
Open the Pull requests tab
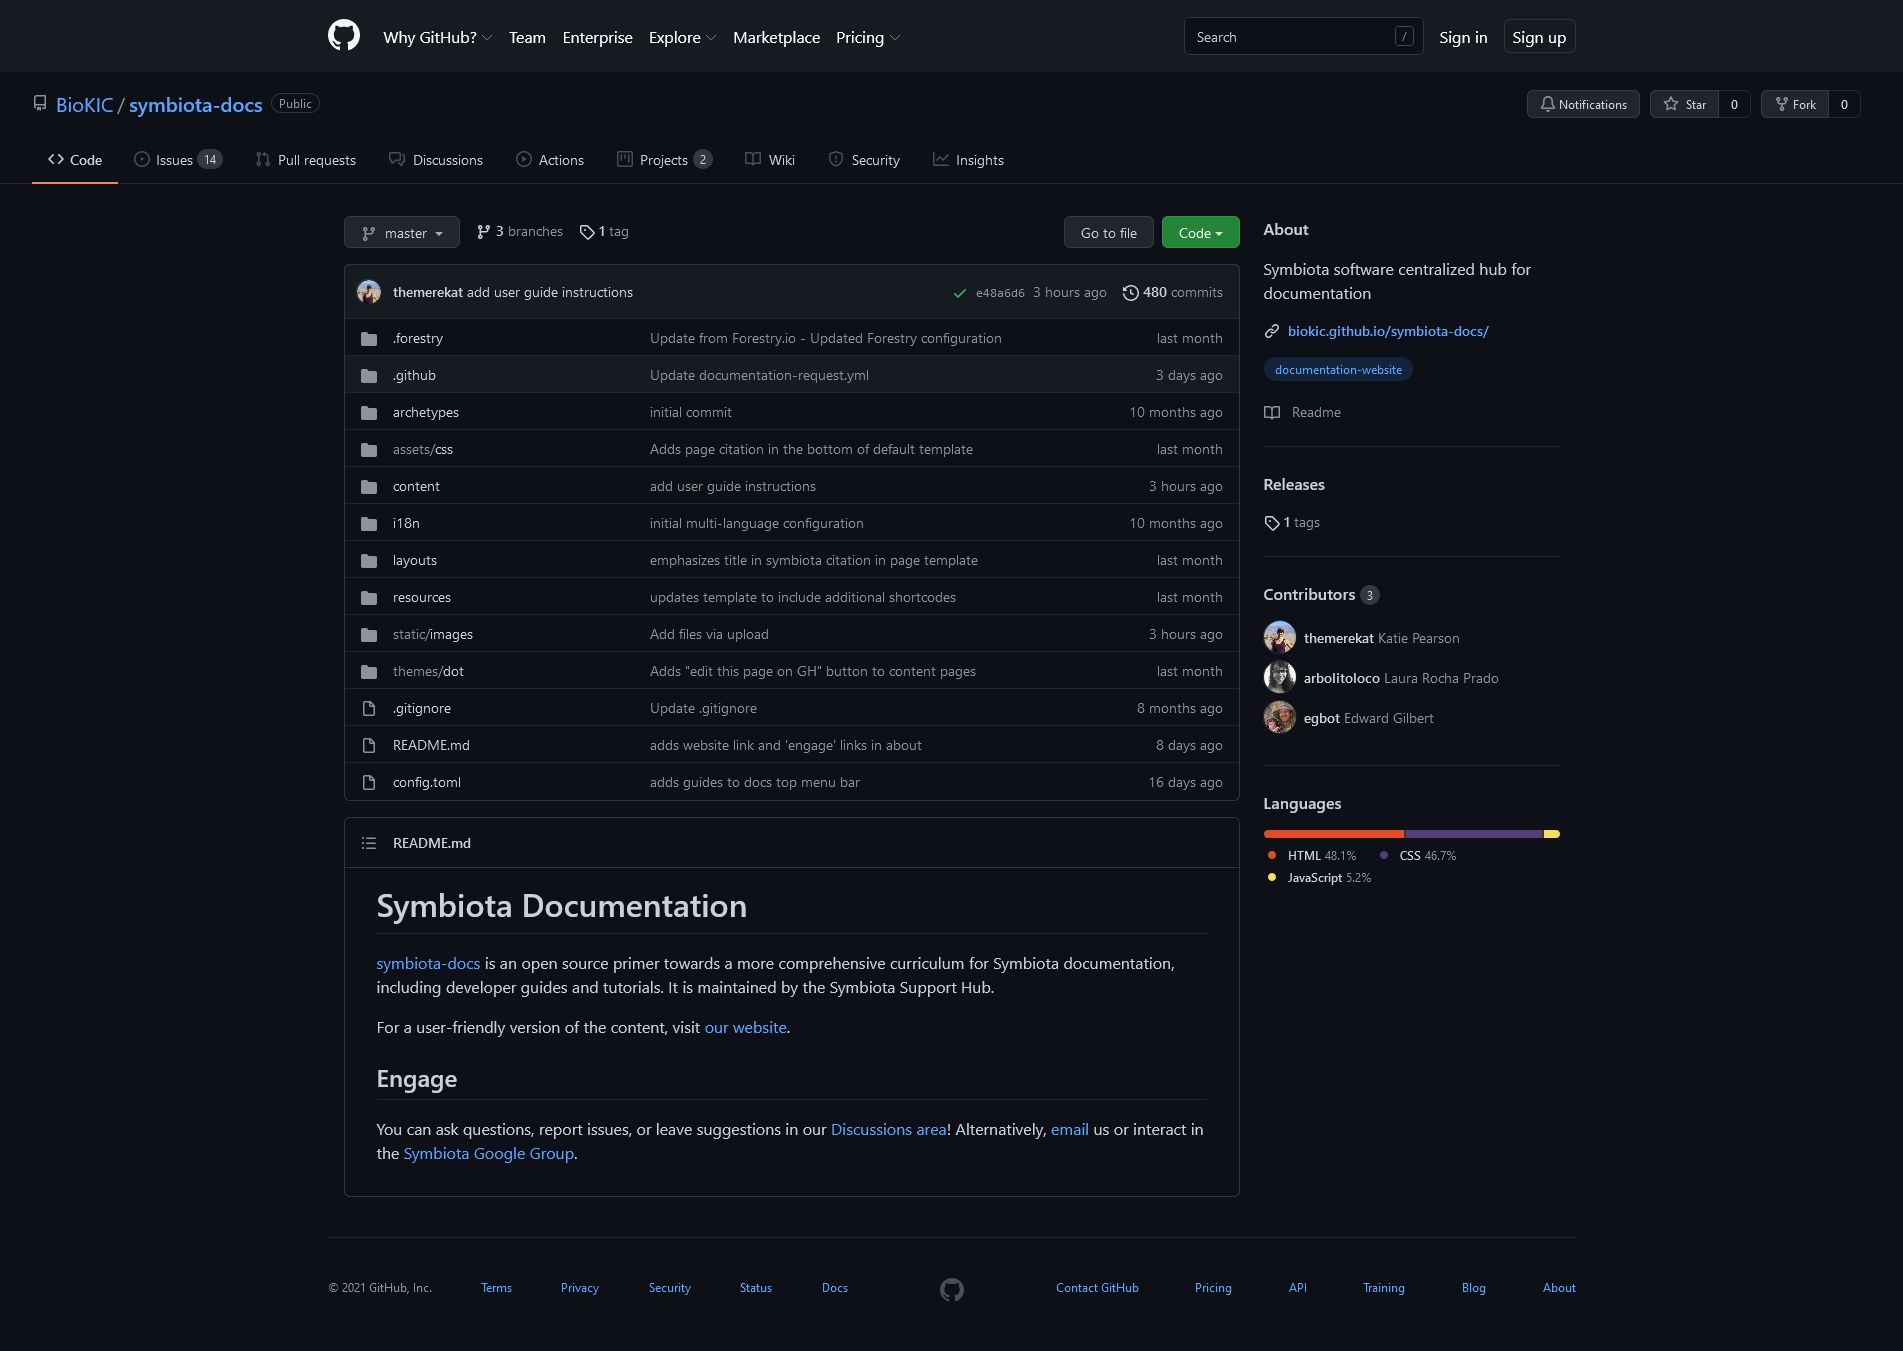tap(305, 160)
